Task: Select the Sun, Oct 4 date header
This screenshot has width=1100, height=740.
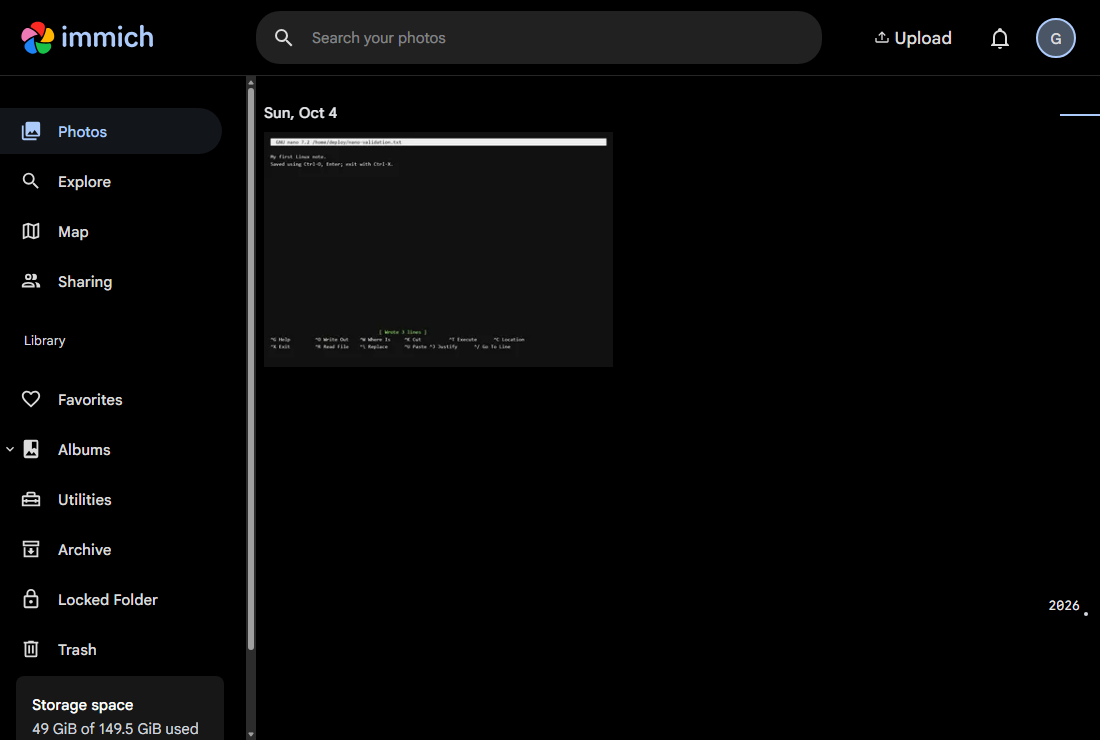Action: tap(300, 113)
